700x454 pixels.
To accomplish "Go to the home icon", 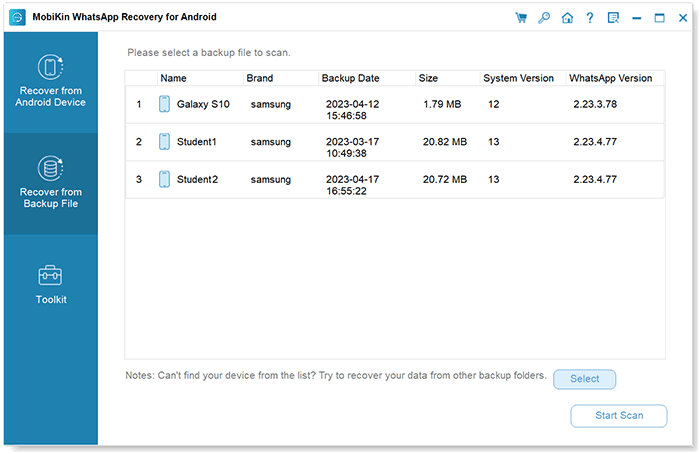I will coord(567,18).
